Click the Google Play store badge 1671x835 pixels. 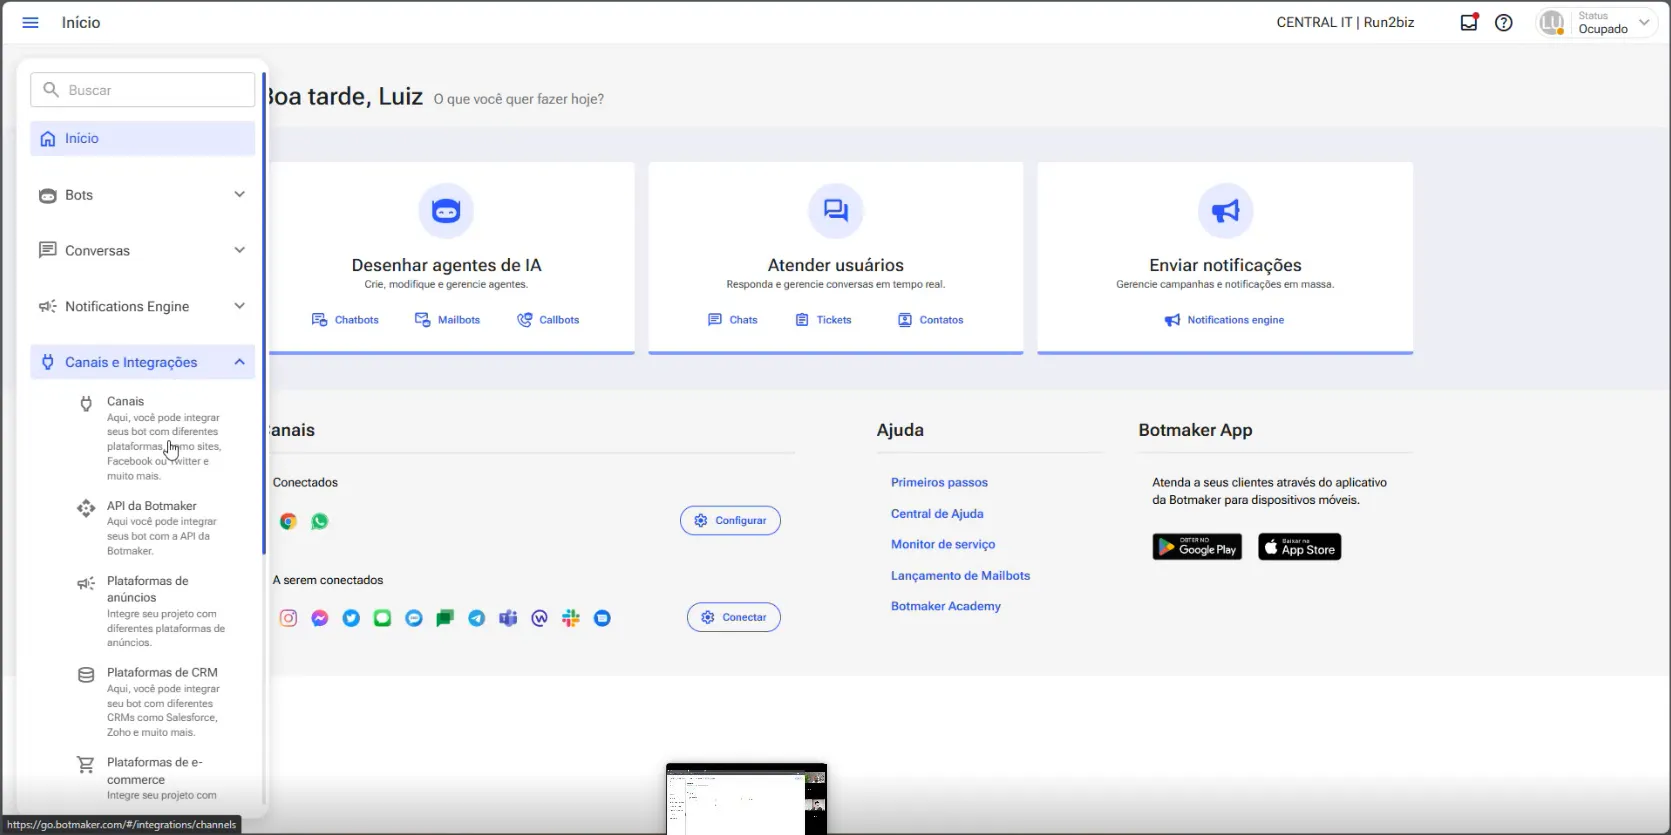click(x=1197, y=547)
